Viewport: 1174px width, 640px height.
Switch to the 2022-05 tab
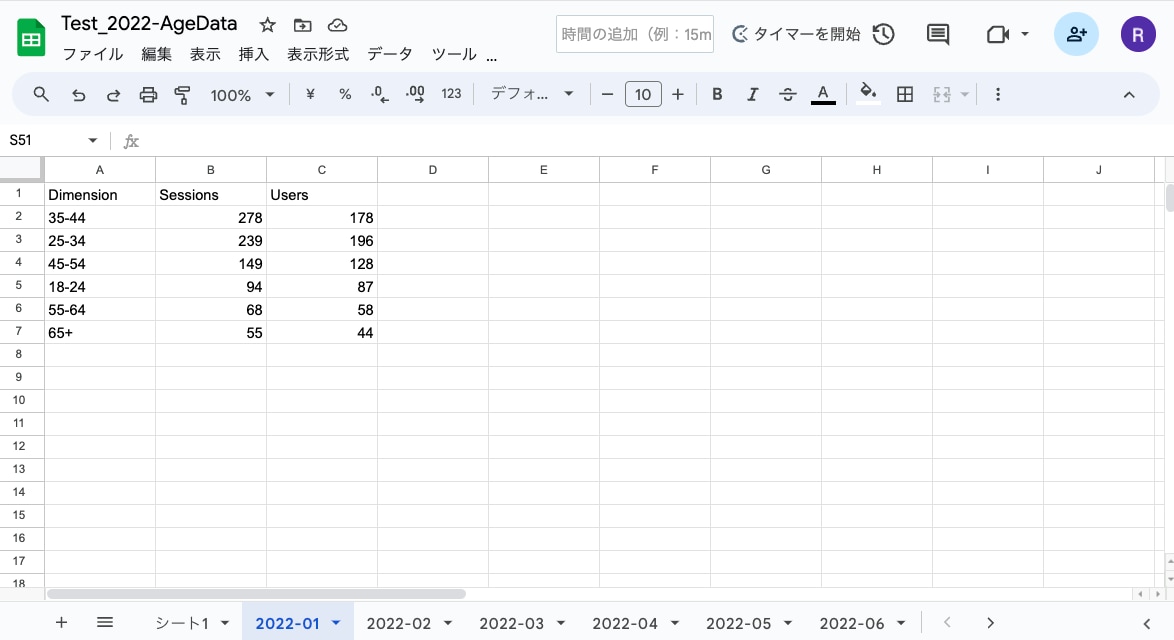[x=738, y=623]
